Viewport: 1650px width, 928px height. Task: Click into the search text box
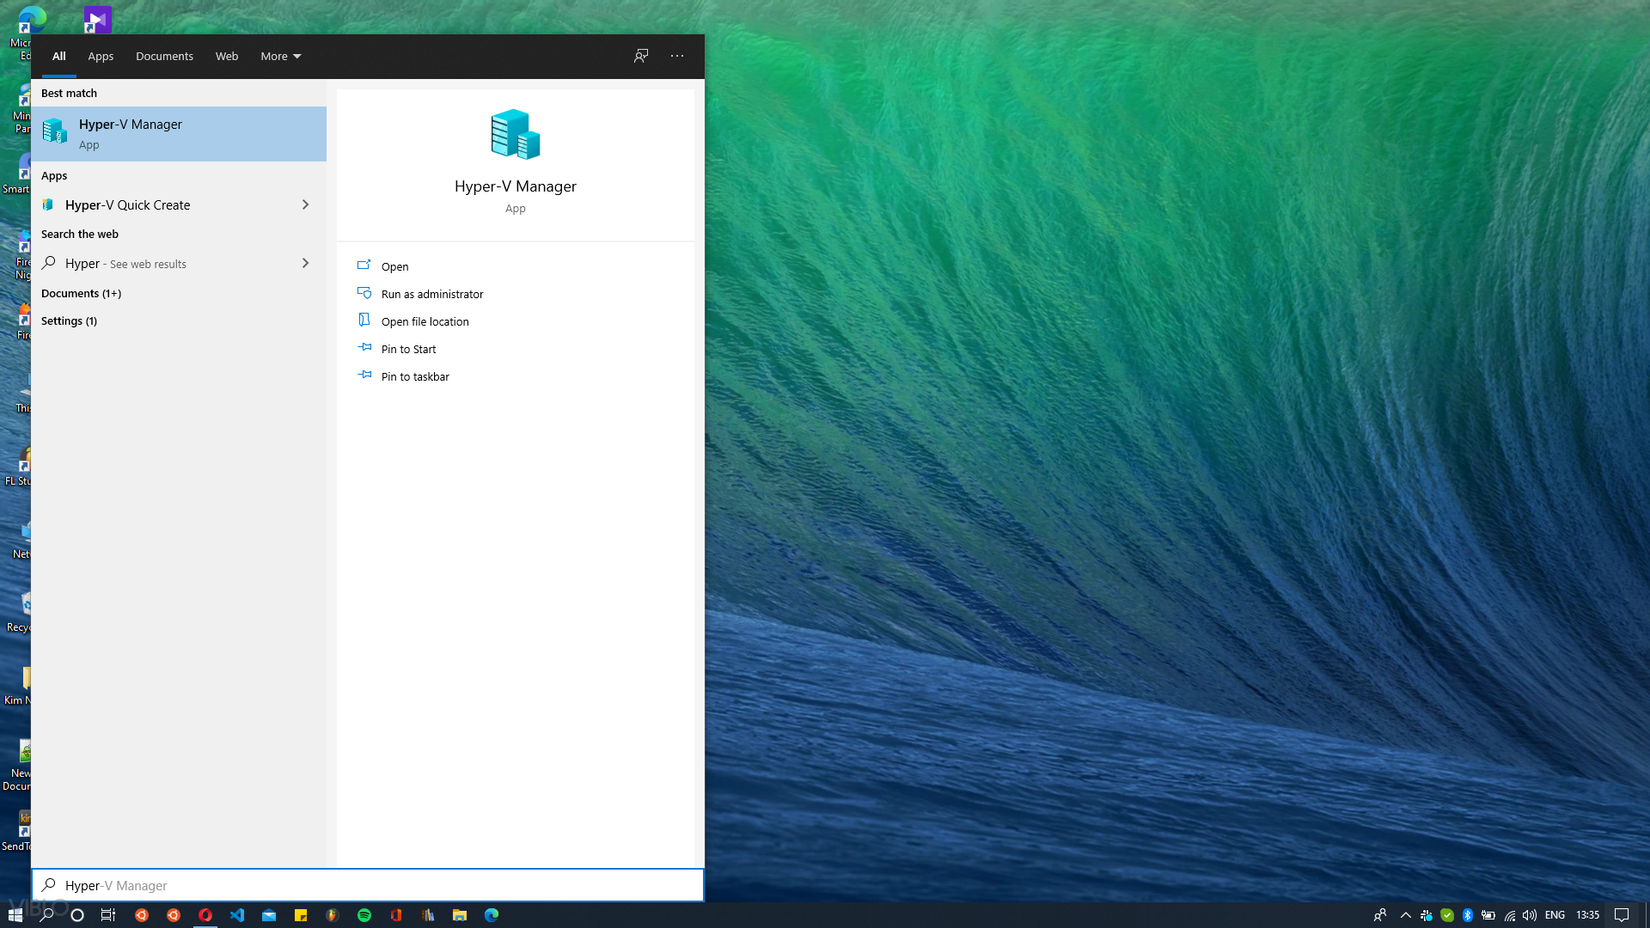click(368, 885)
